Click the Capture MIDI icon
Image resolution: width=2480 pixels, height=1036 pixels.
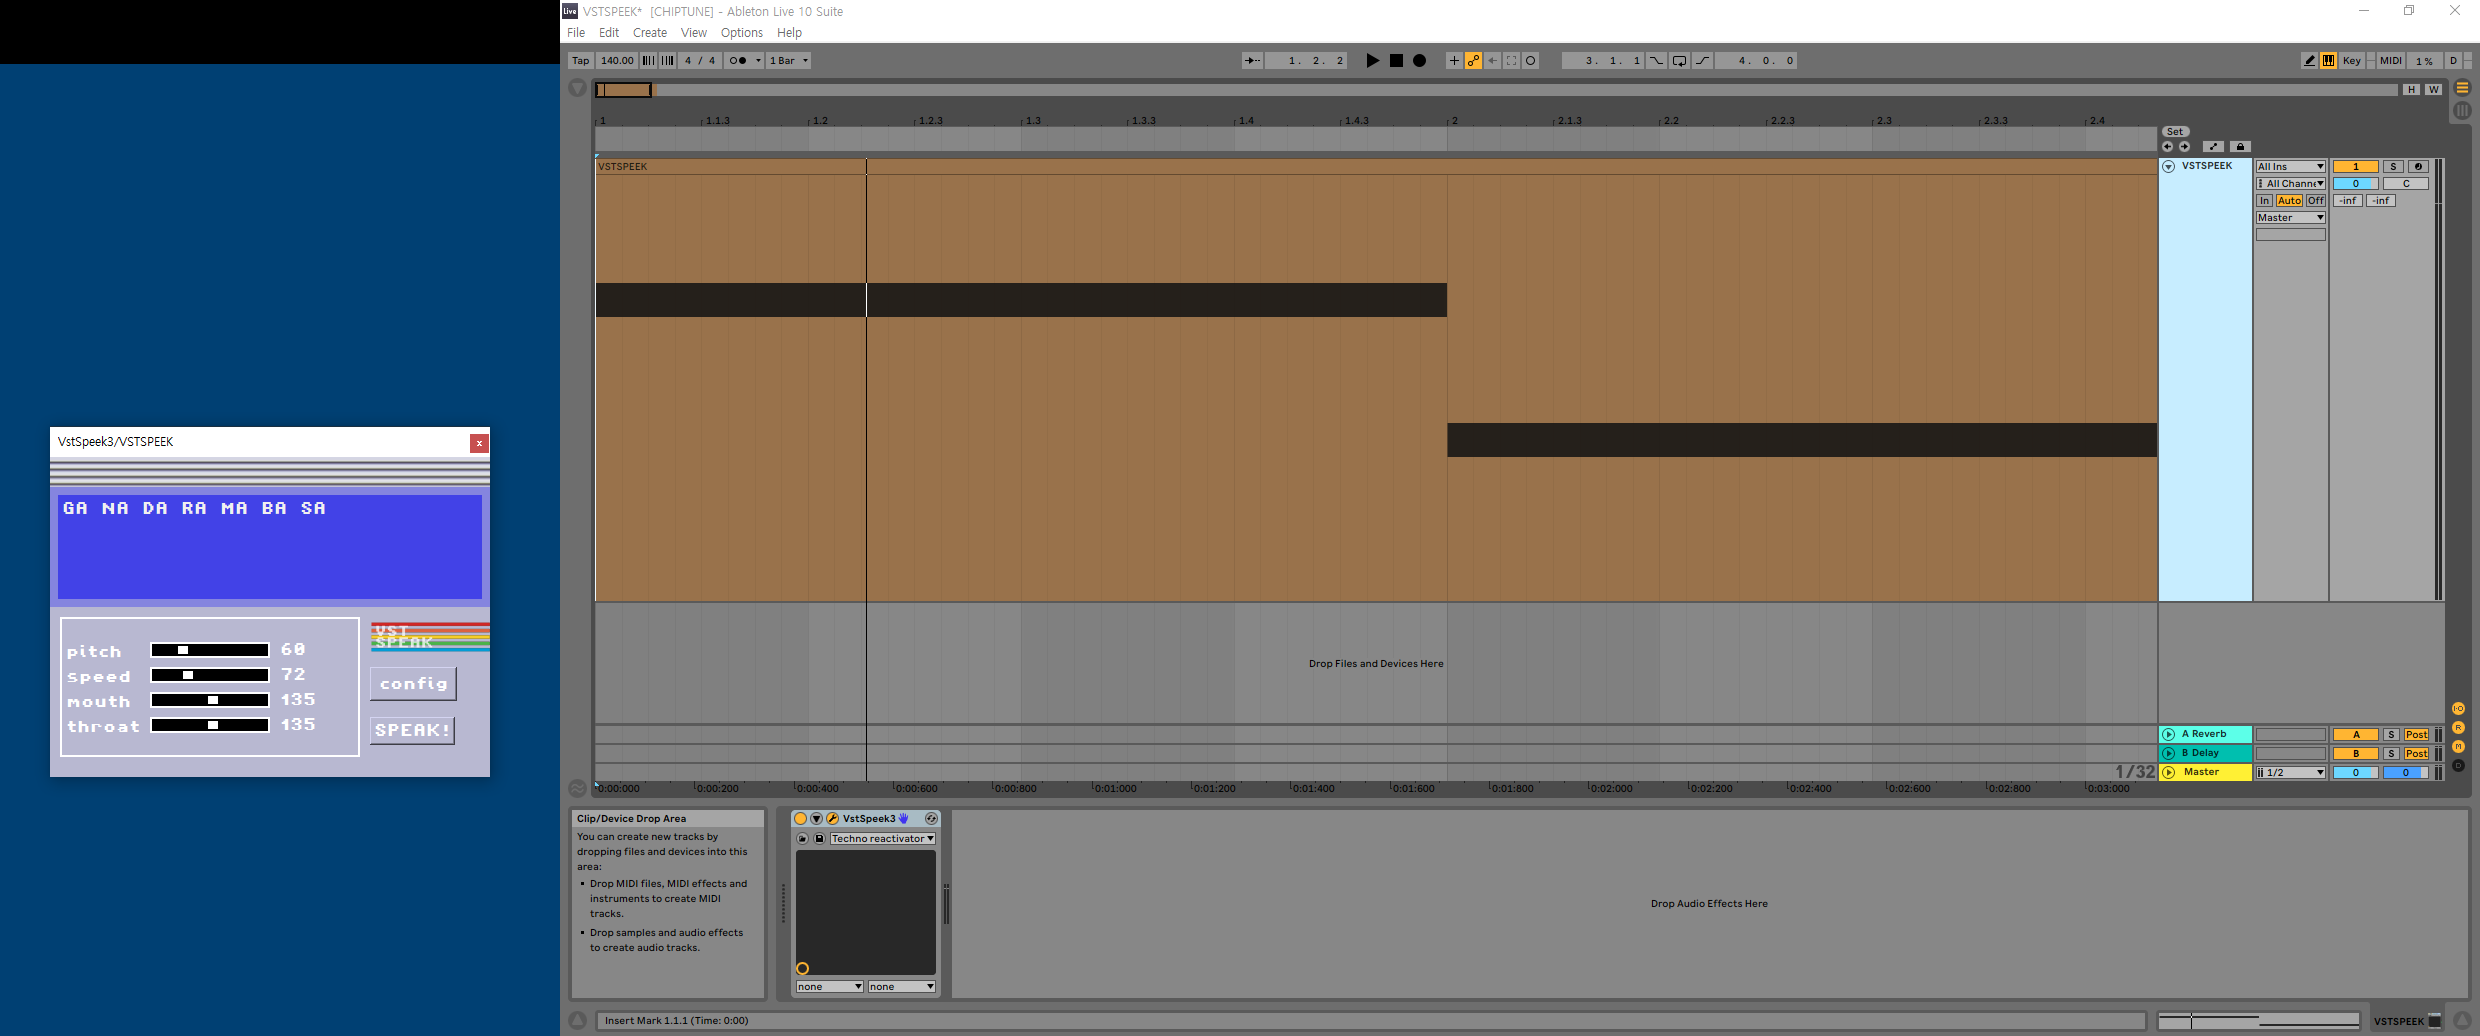(1511, 61)
